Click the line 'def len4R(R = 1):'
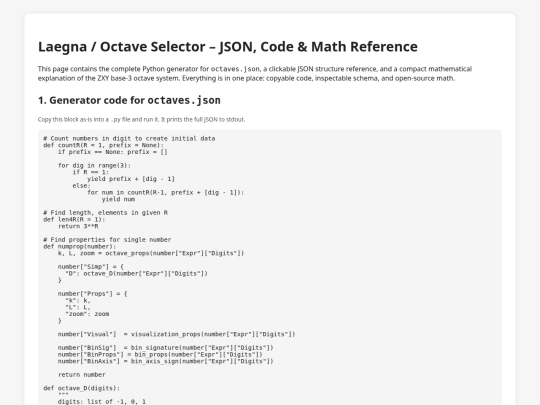 click(74, 219)
